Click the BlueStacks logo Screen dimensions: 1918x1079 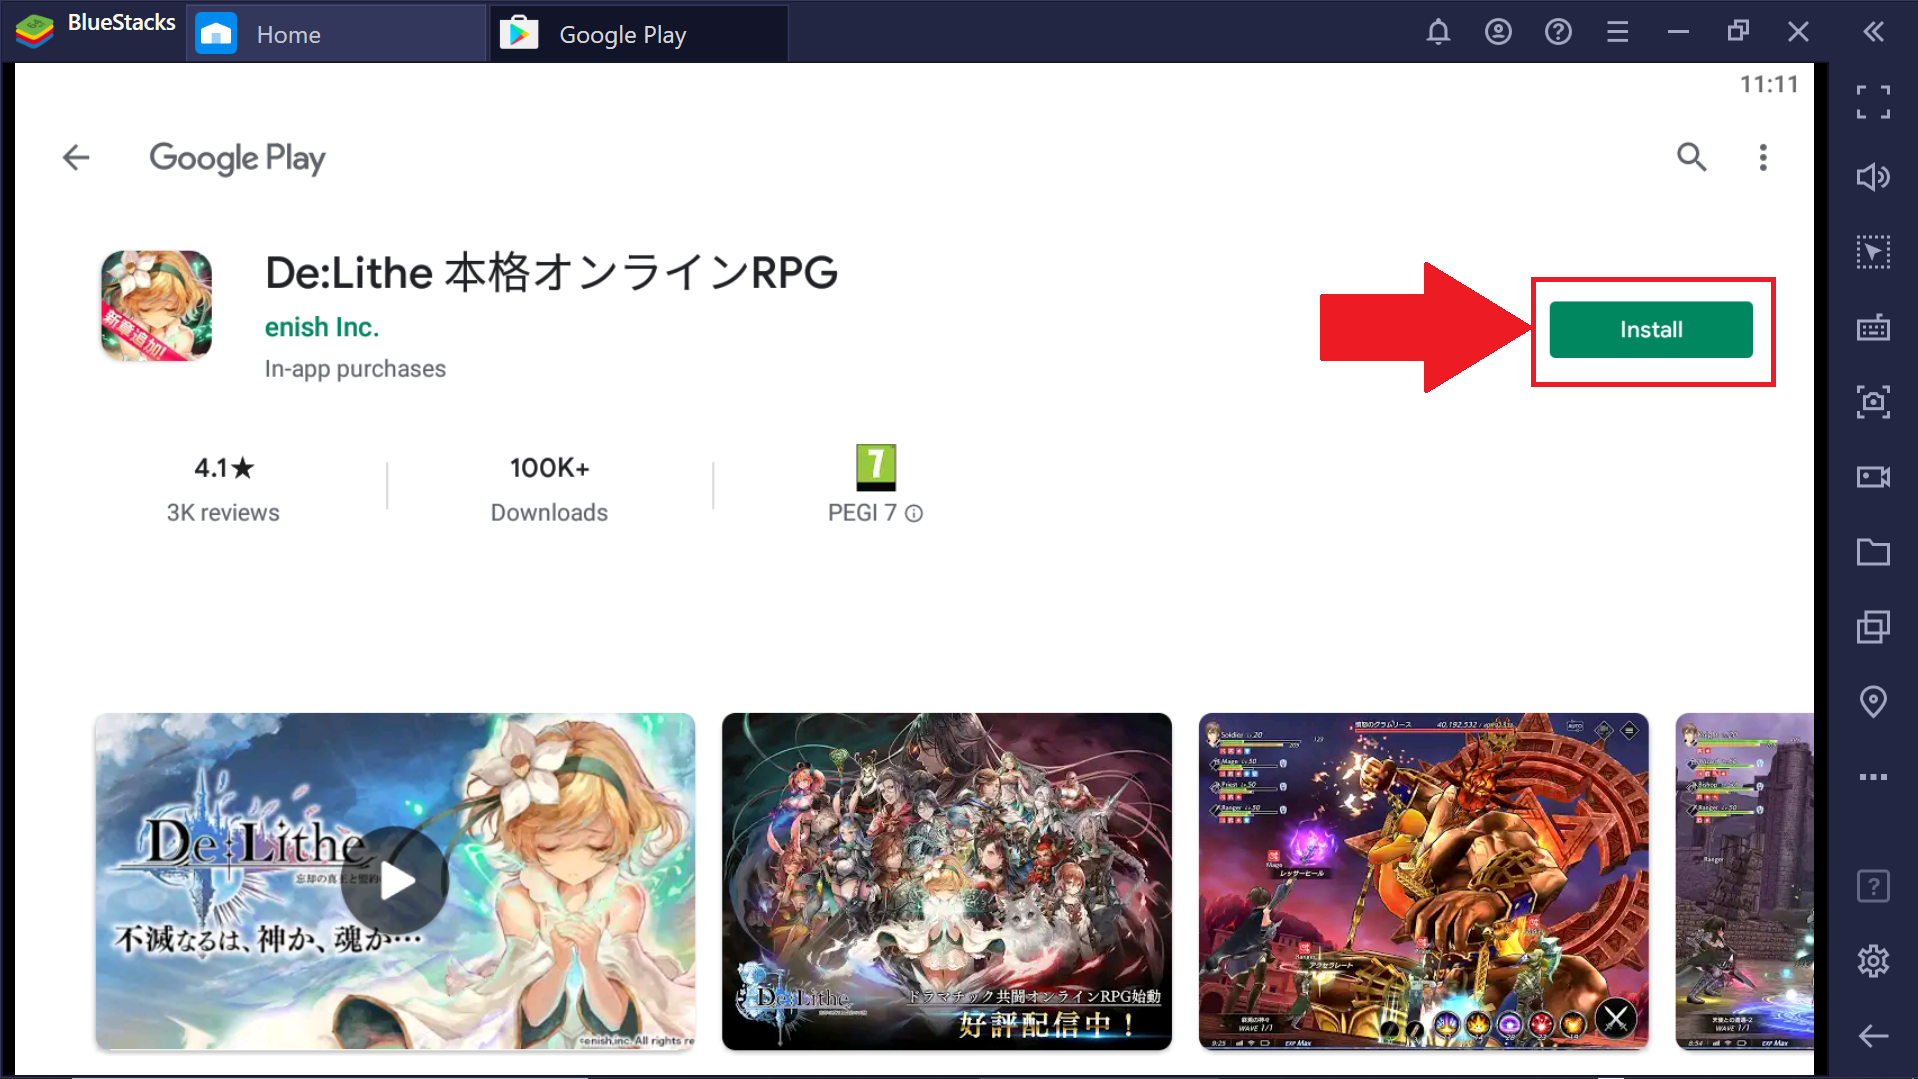(34, 32)
